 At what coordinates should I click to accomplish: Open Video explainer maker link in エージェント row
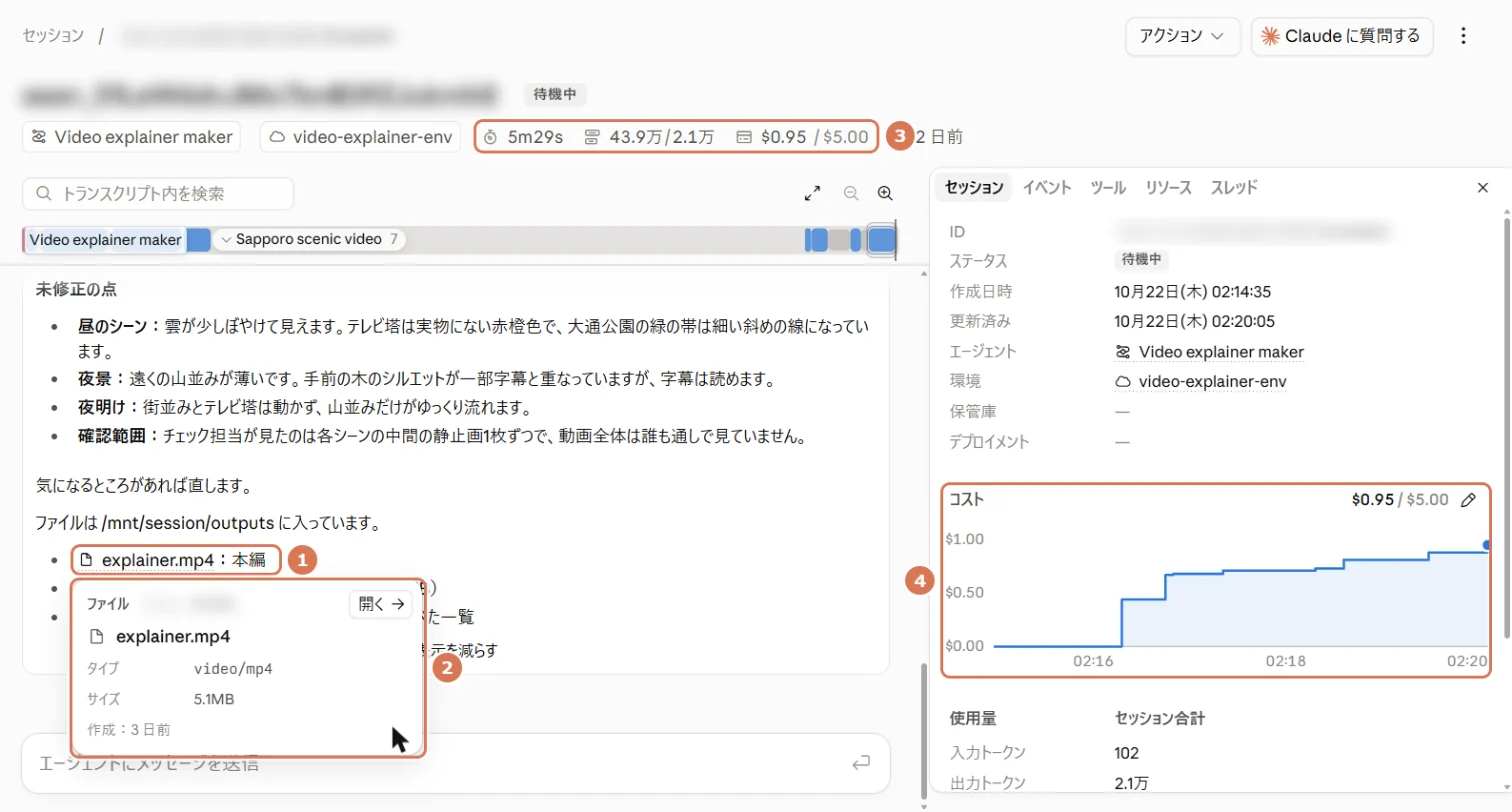coord(1209,352)
